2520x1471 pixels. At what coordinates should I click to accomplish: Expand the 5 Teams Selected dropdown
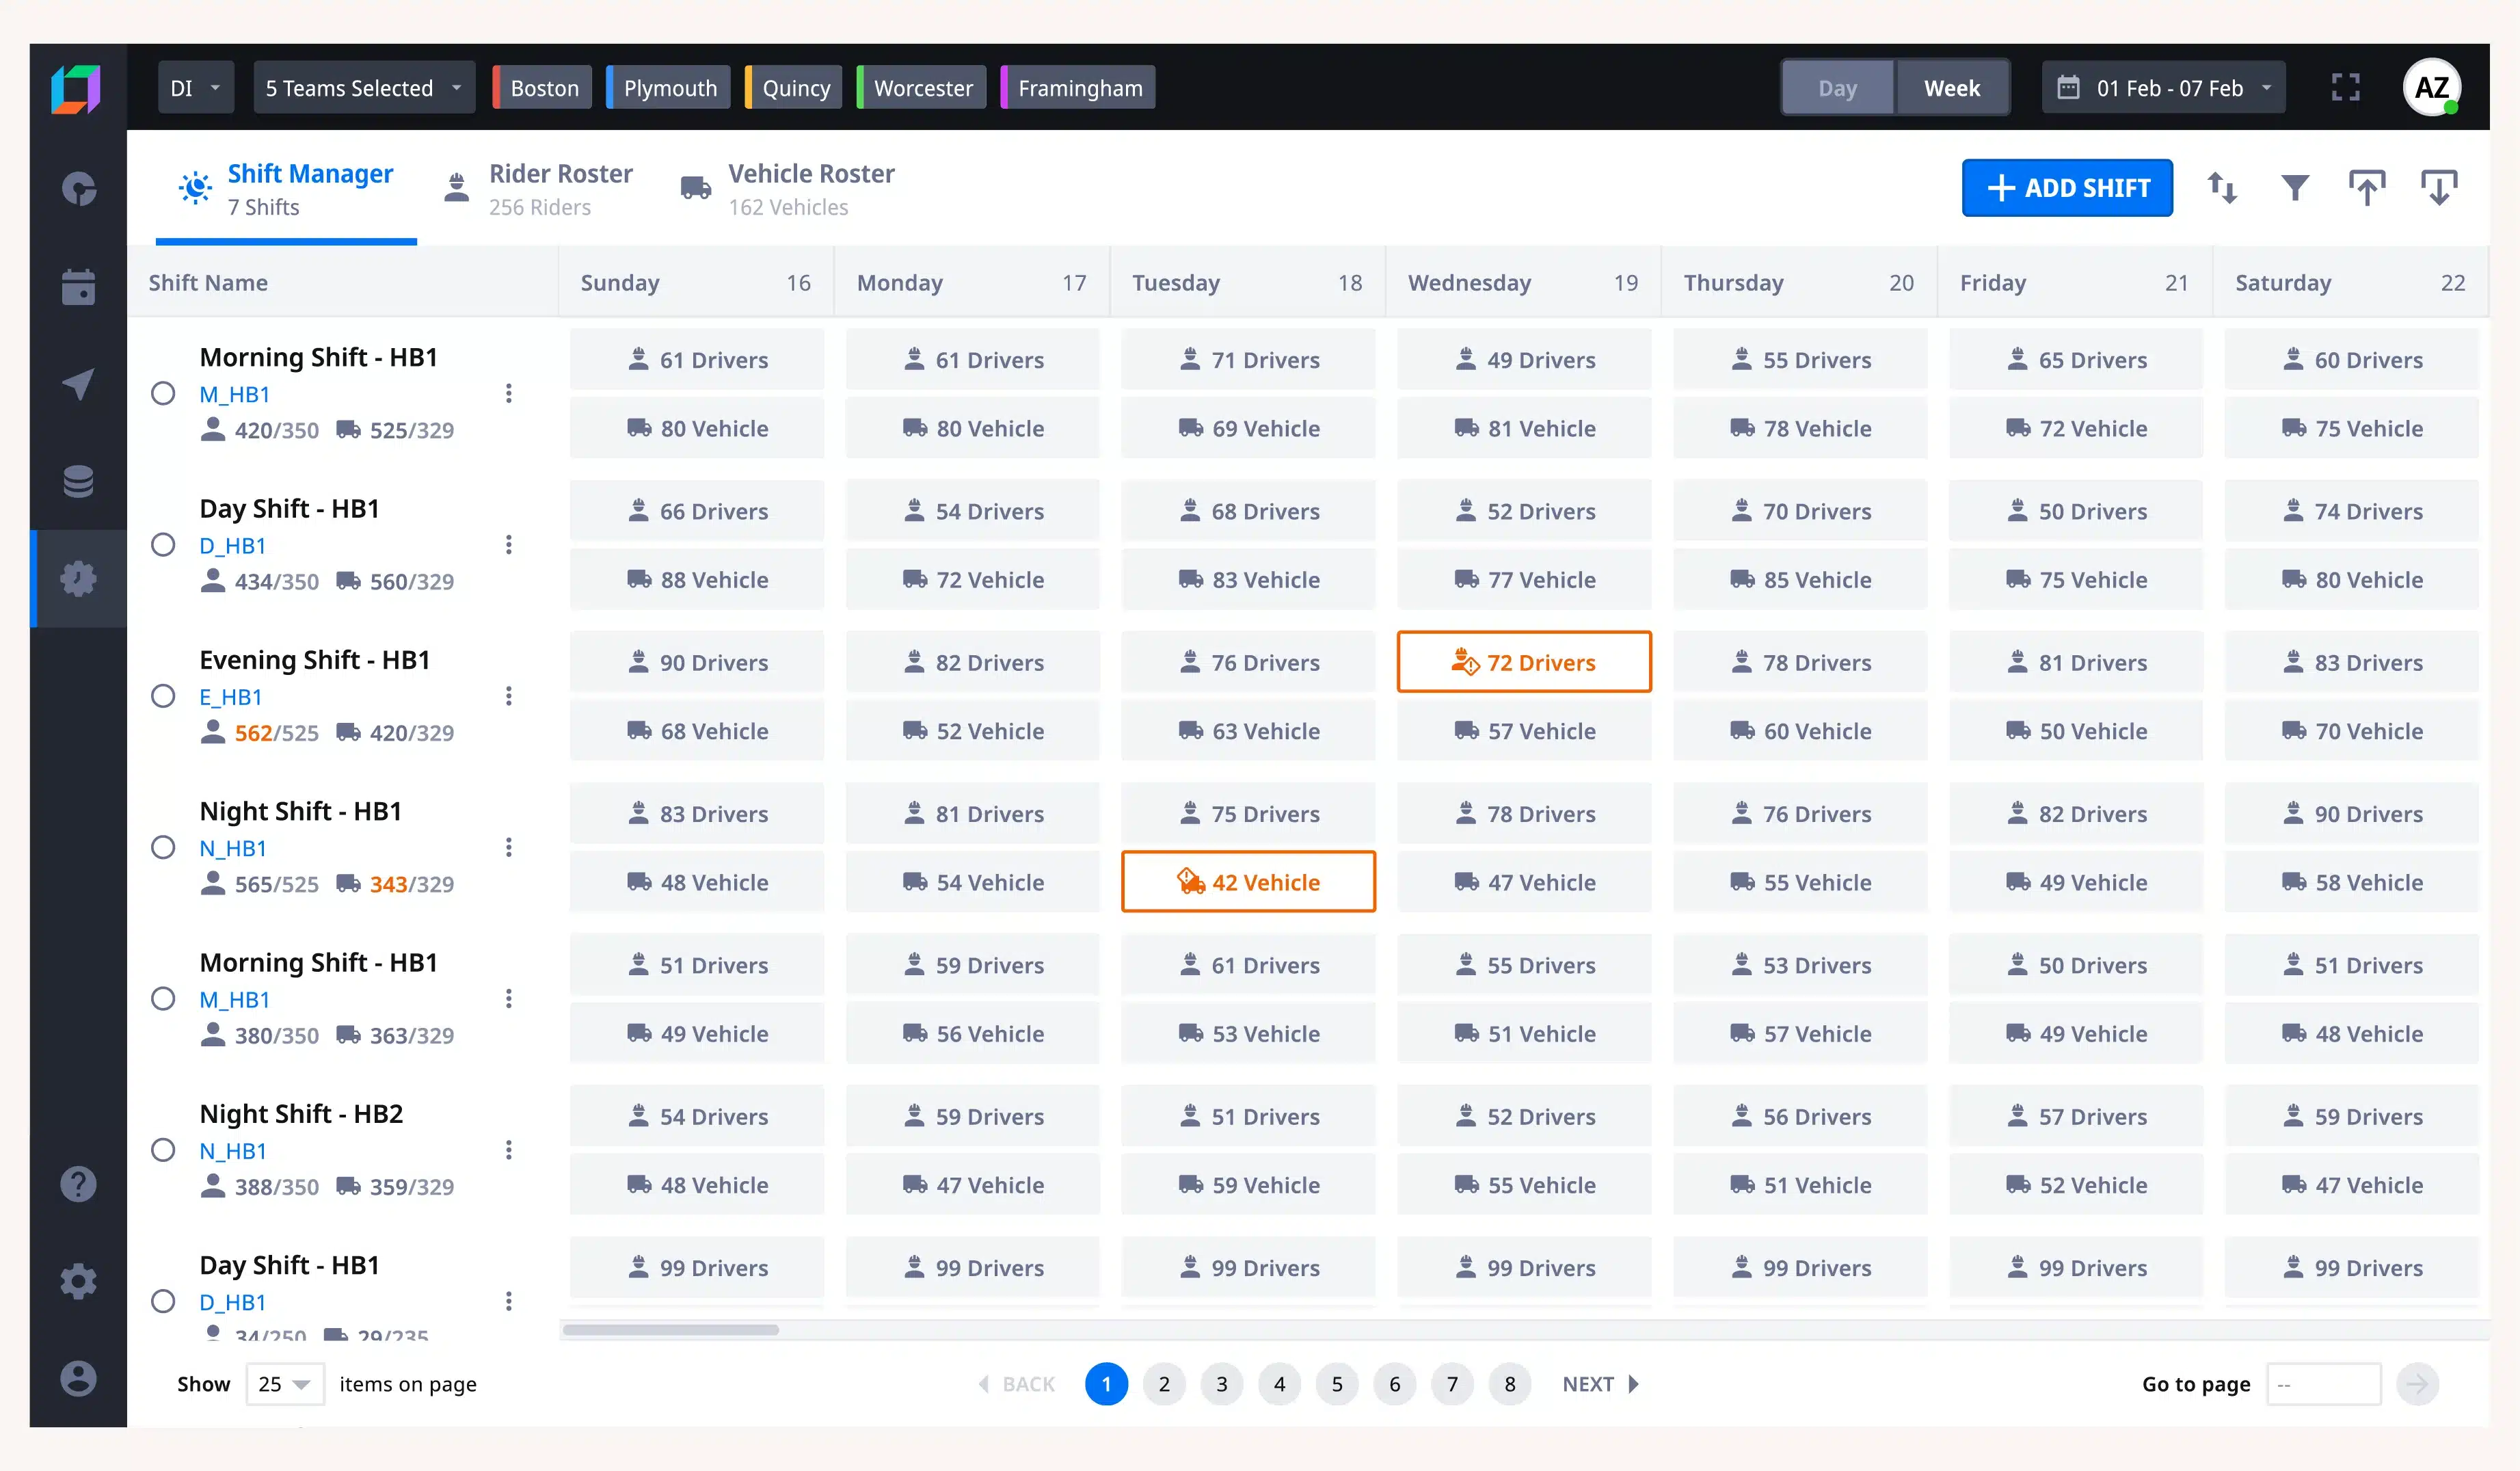pyautogui.click(x=363, y=88)
